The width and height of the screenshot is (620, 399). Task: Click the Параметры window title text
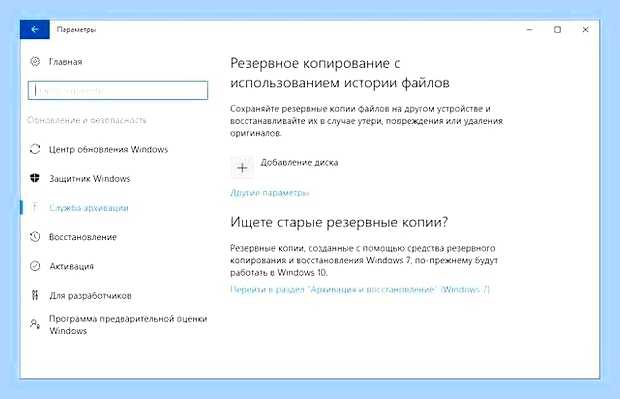76,29
